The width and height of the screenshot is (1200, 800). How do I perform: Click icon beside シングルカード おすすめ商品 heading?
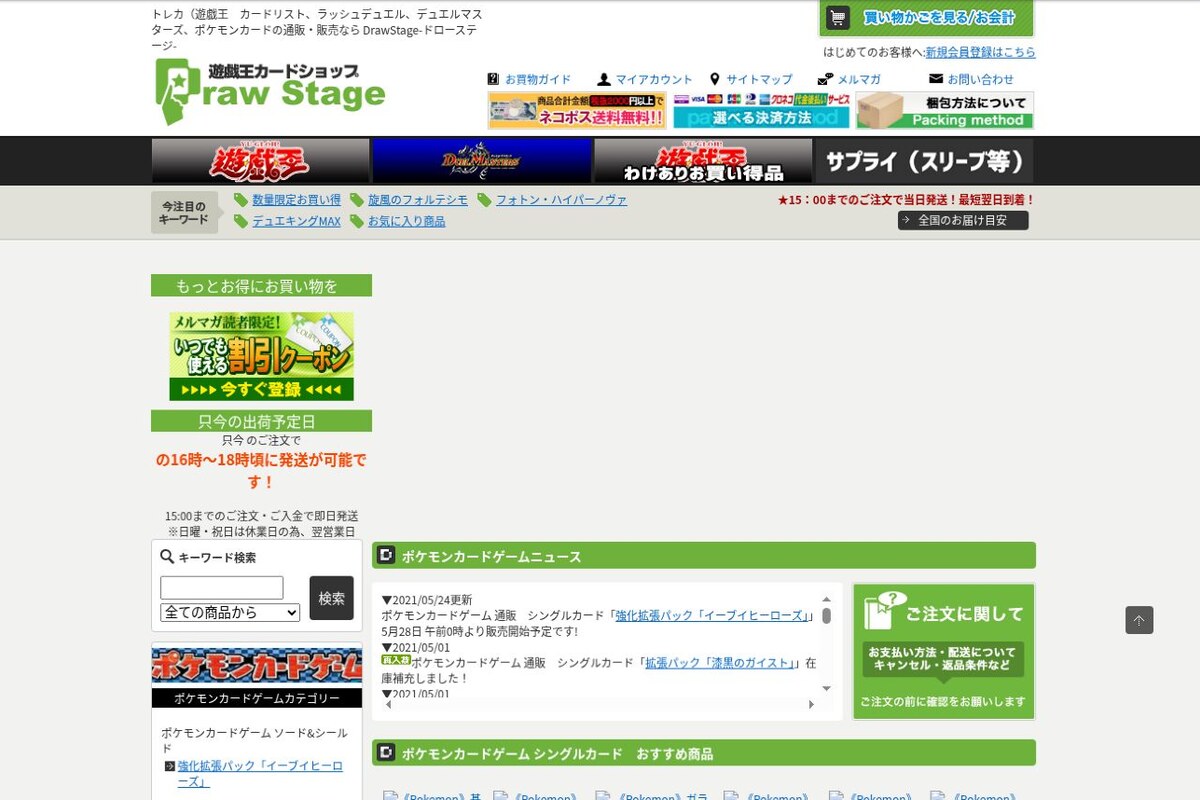(386, 753)
